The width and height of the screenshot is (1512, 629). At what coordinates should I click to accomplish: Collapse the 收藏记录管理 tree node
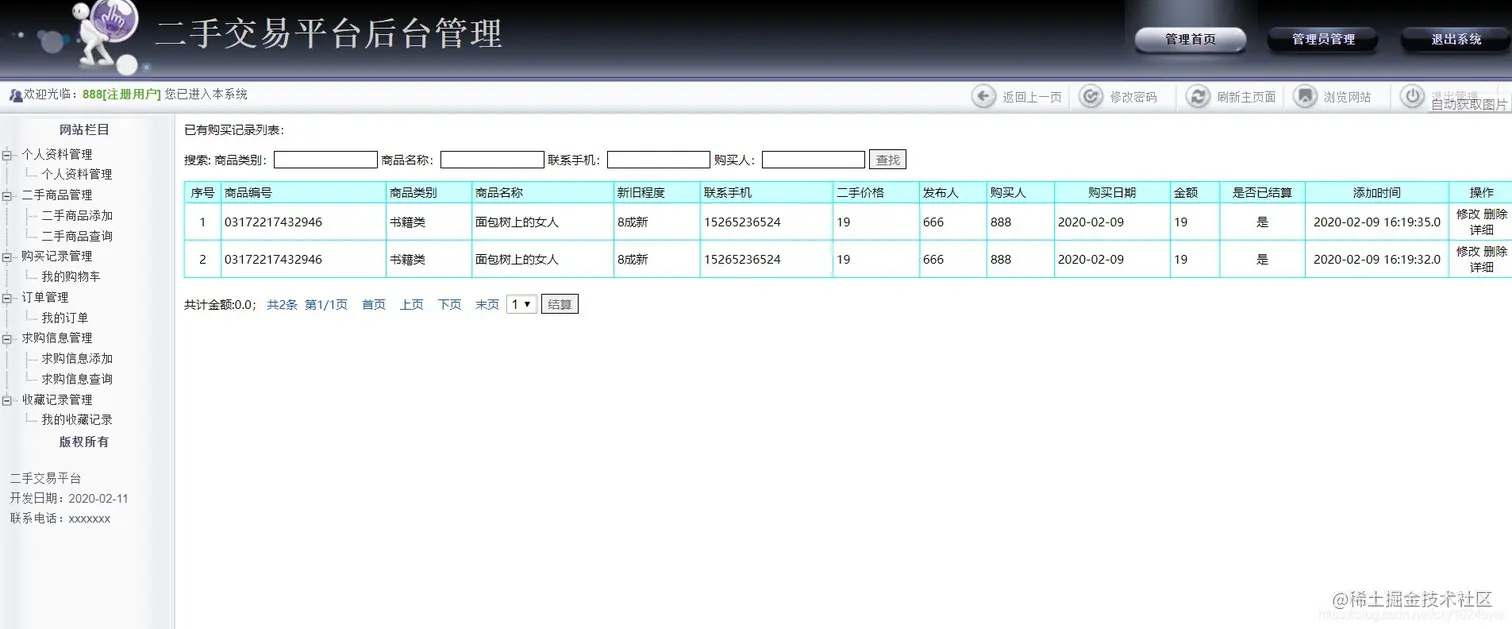pyautogui.click(x=8, y=399)
